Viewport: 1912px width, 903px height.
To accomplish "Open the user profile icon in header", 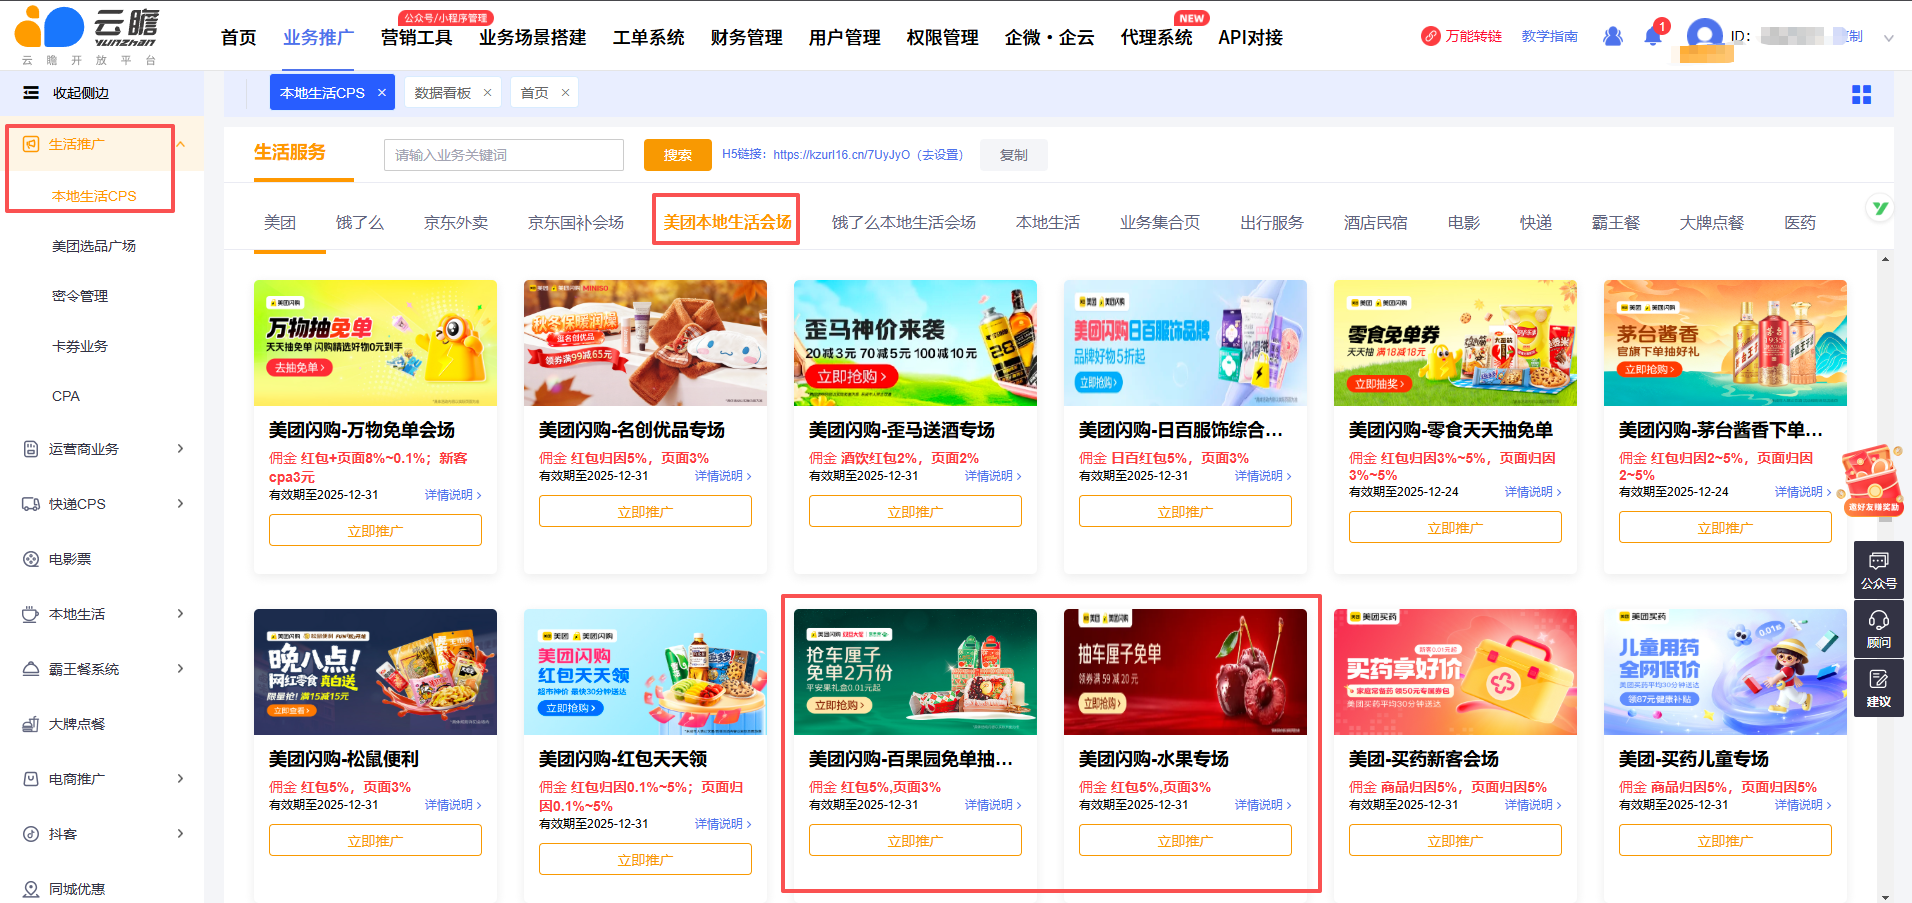I will point(1612,36).
